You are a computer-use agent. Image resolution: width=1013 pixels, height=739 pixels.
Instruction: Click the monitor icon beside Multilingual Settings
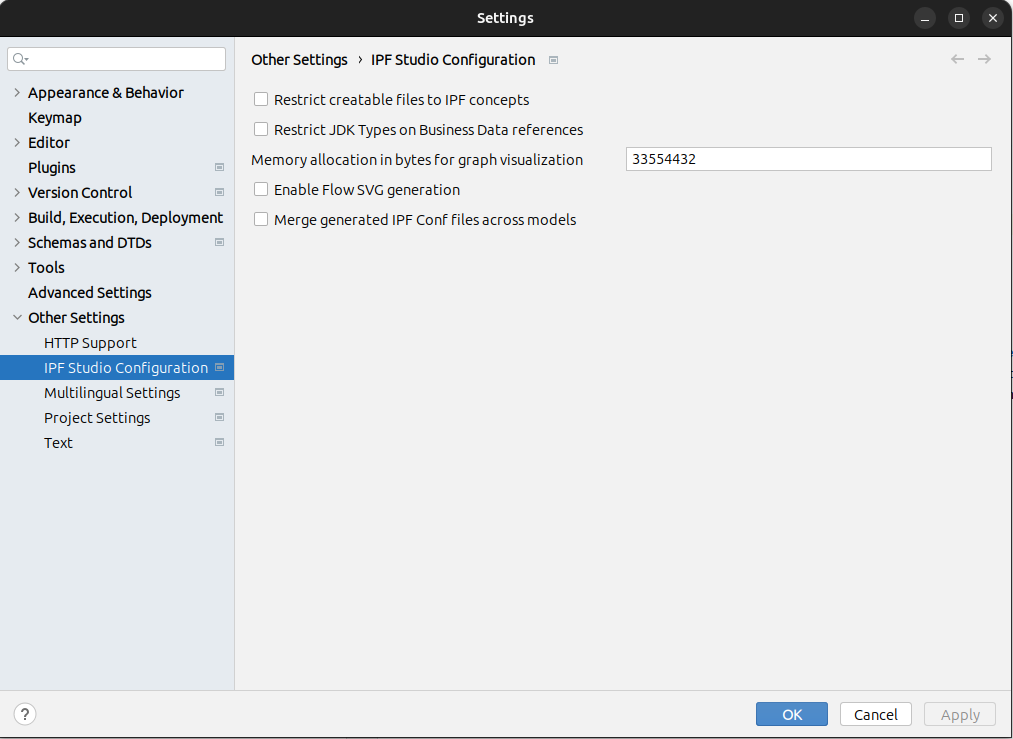(x=219, y=392)
